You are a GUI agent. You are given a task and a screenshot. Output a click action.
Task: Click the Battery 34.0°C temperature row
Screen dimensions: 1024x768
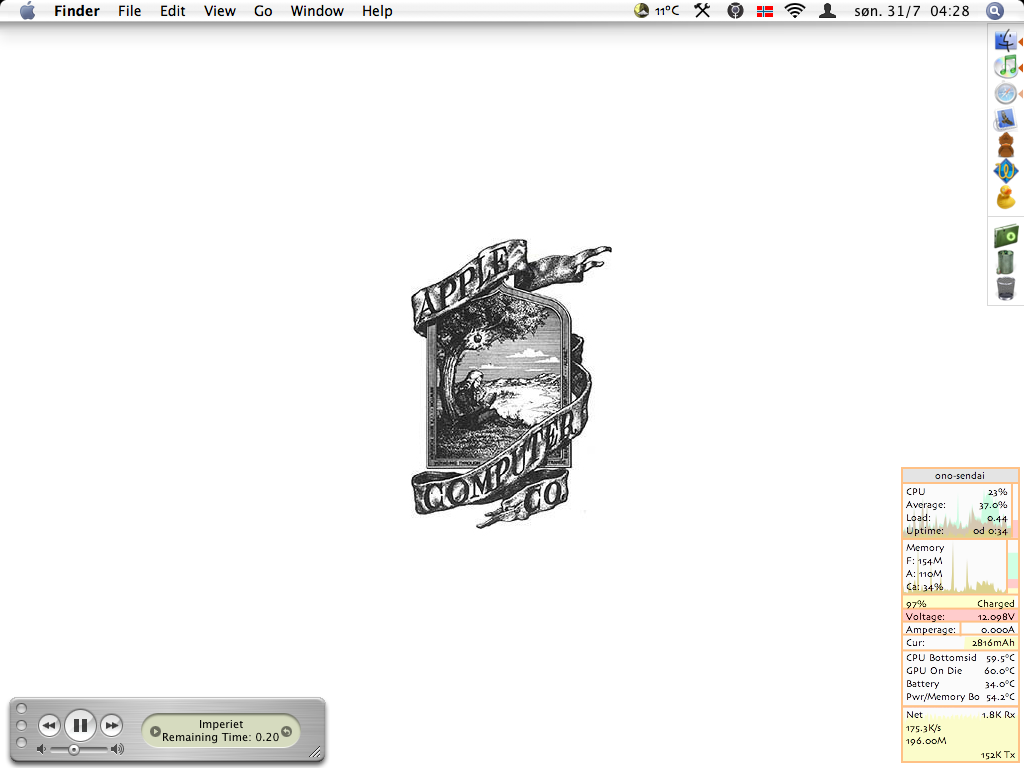(x=960, y=684)
